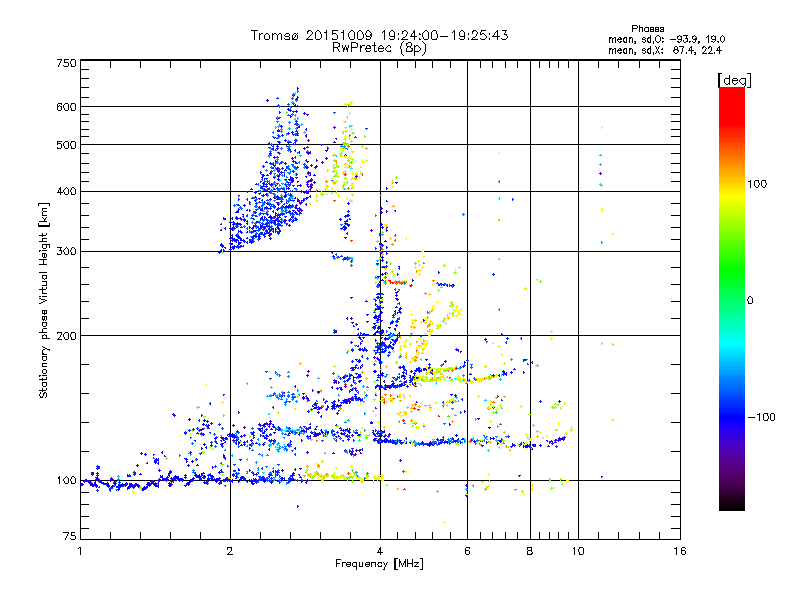
Task: Click 'Stationary phase Virtual Height [km]' axis label
Action: point(44,300)
